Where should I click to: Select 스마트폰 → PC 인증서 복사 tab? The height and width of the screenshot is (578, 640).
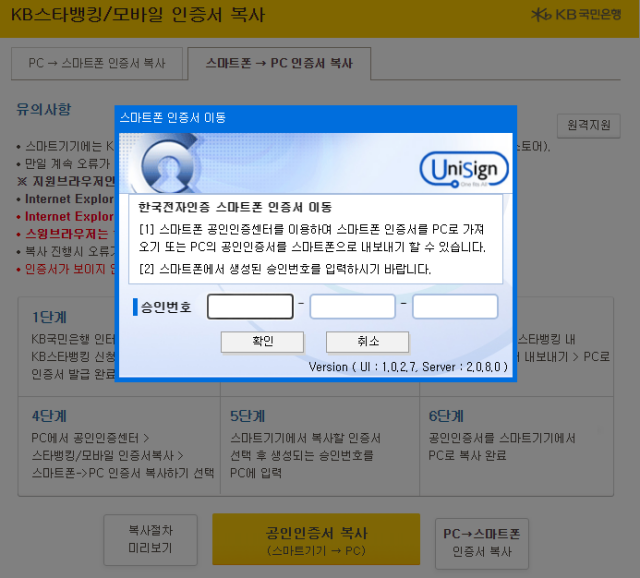279,63
